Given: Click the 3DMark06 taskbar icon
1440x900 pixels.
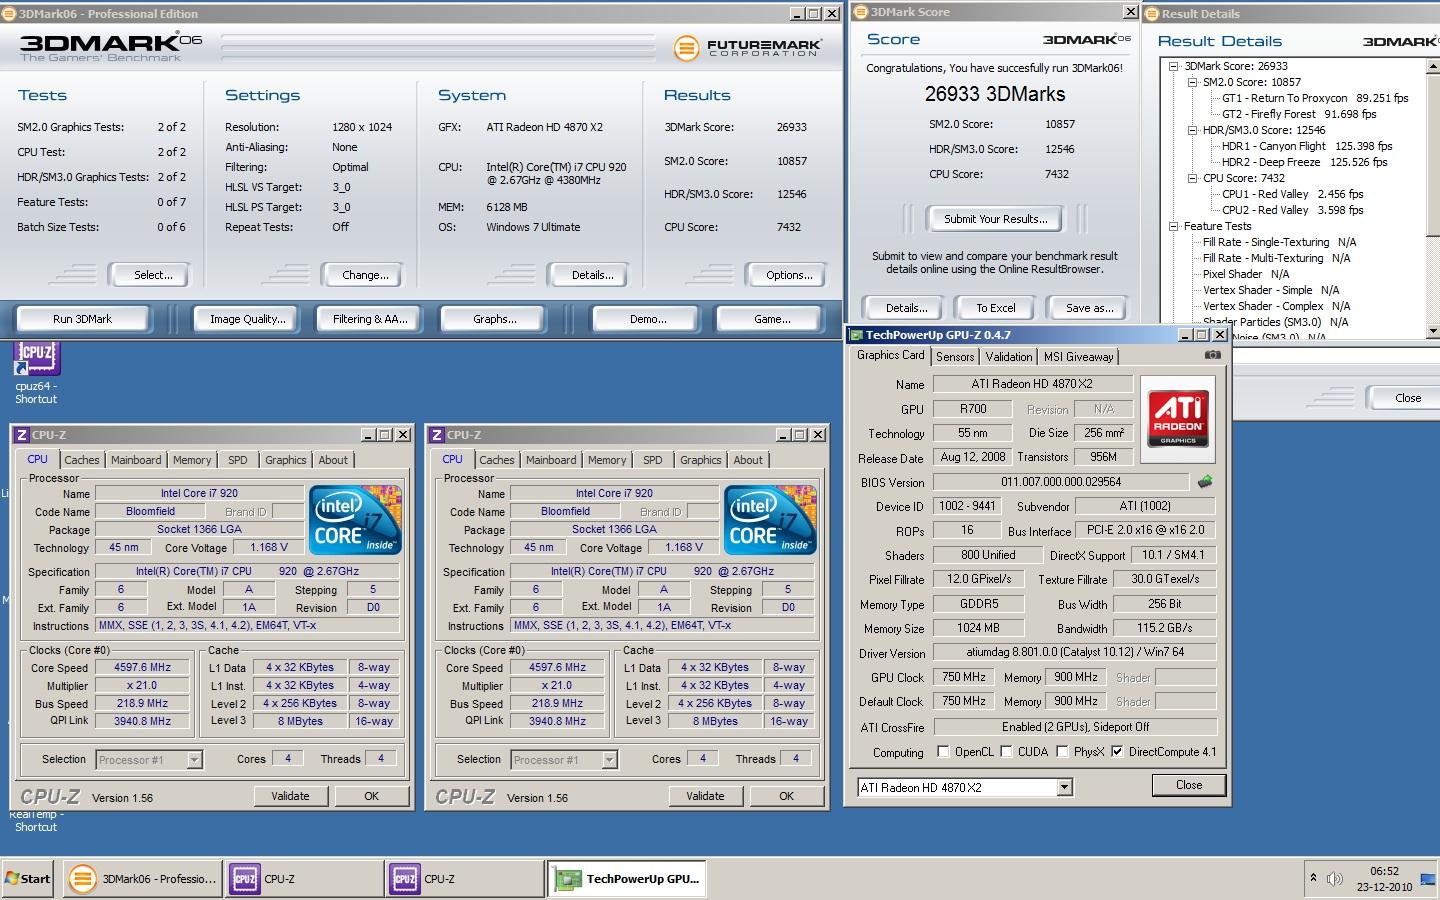Looking at the screenshot, I should tap(143, 879).
